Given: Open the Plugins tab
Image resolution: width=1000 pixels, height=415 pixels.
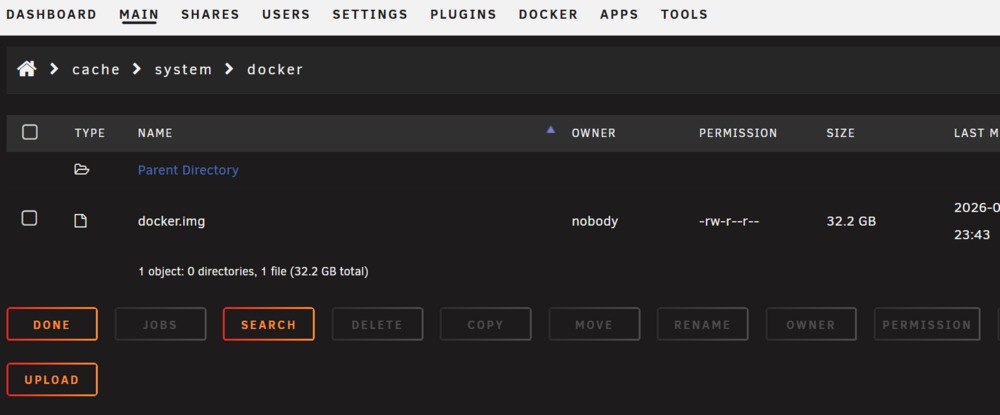Looking at the screenshot, I should click(463, 14).
